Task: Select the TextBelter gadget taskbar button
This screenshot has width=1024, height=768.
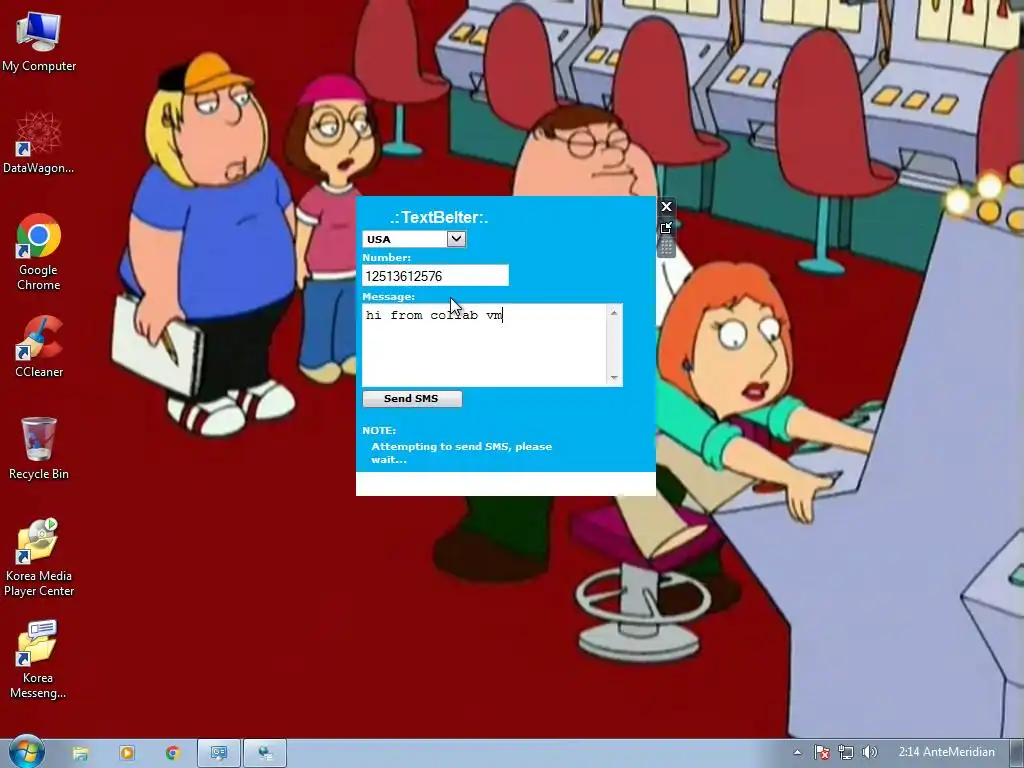Action: [x=219, y=753]
